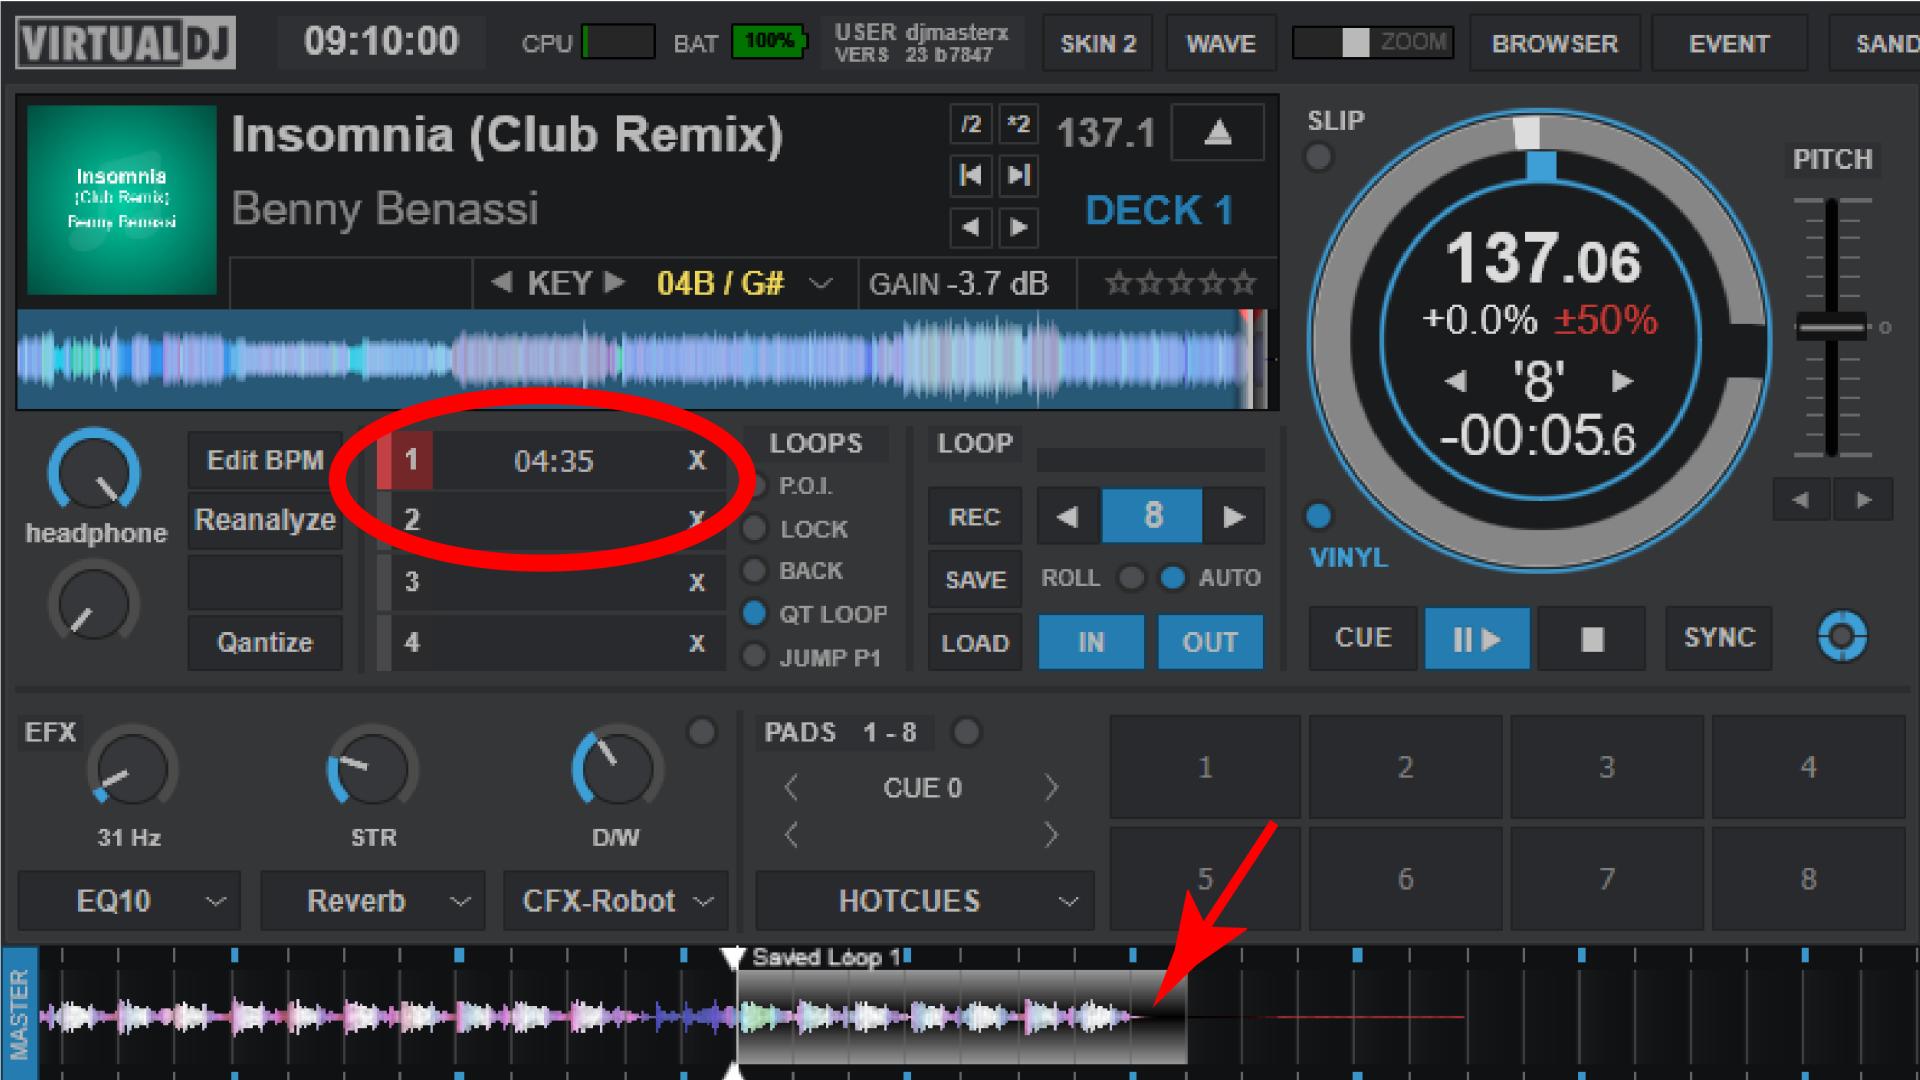Click the blue target ring icon
1920x1080 pixels.
pos(1842,636)
